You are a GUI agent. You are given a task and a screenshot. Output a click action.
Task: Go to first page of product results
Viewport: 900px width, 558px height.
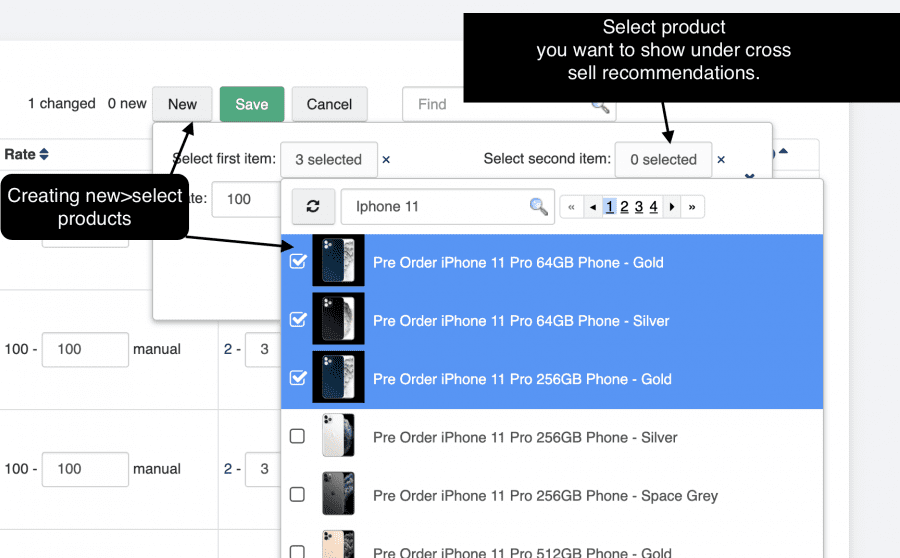[572, 207]
